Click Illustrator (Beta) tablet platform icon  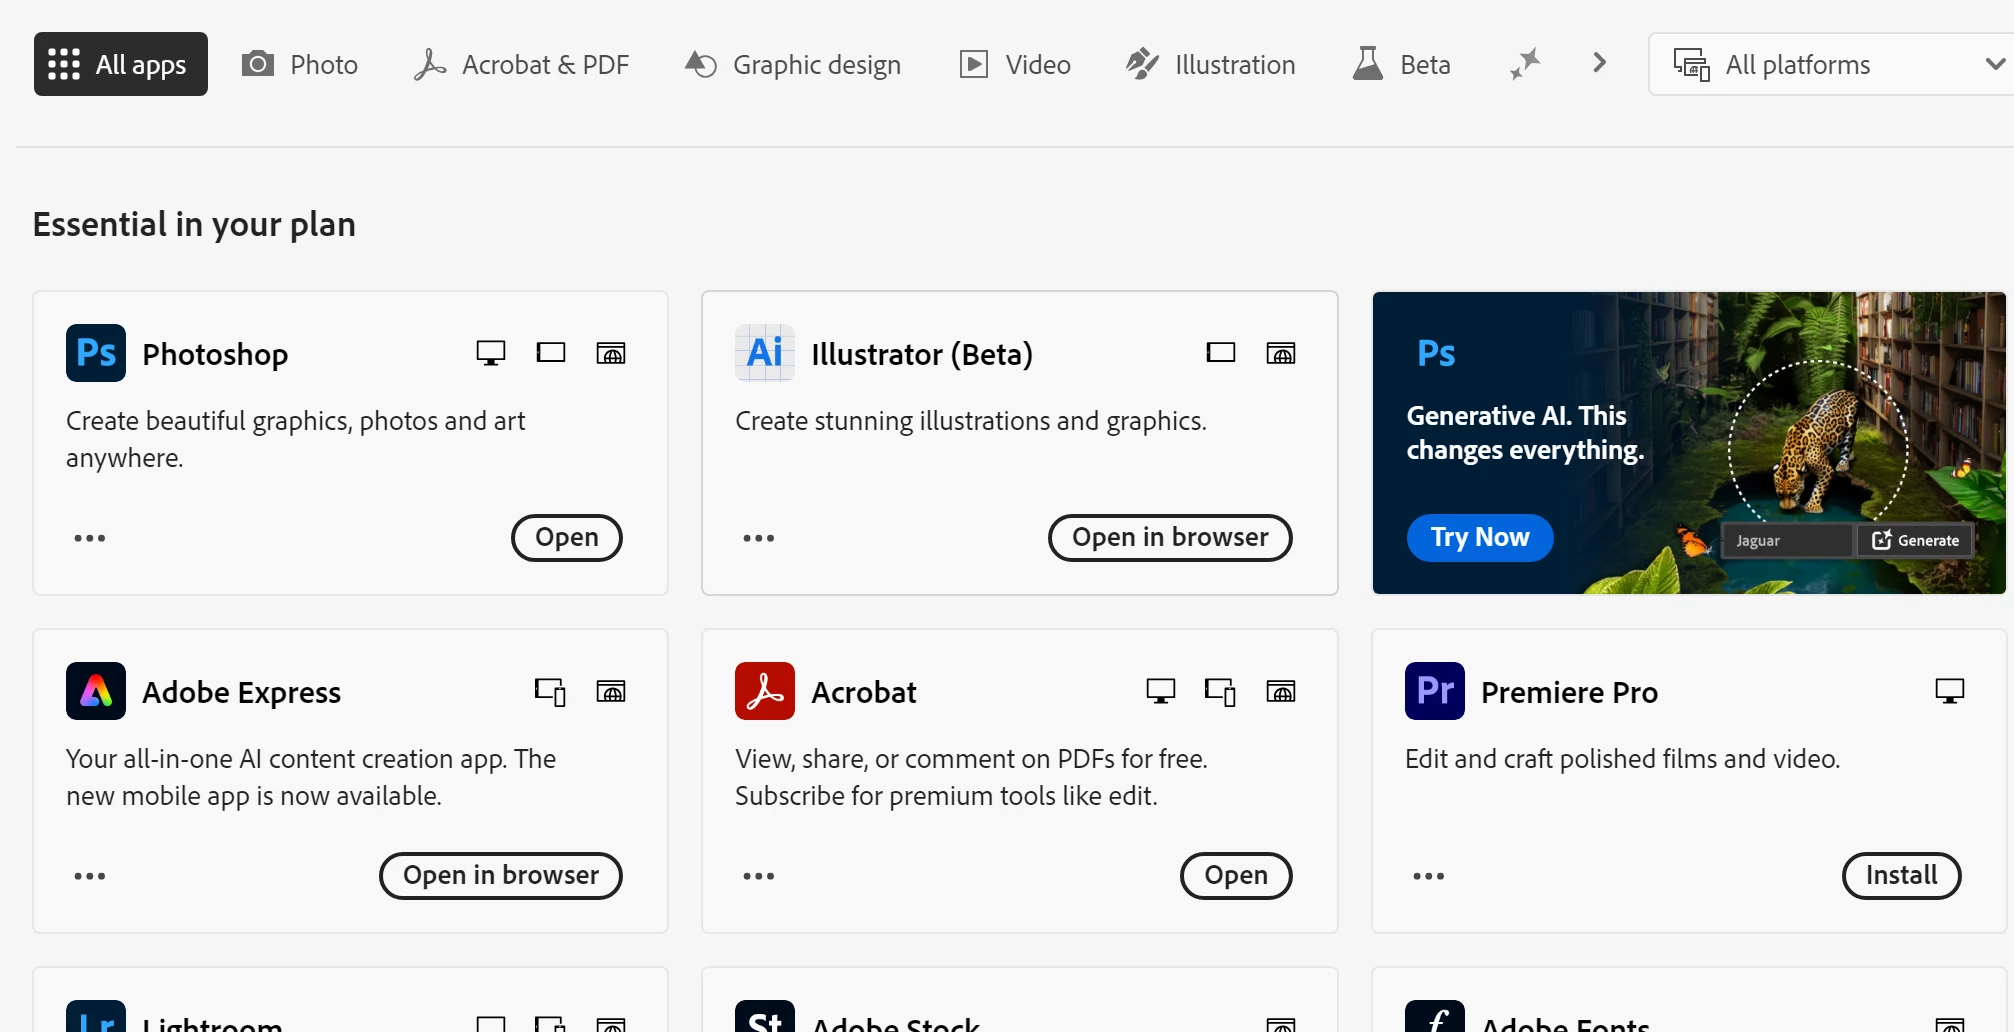[1221, 353]
